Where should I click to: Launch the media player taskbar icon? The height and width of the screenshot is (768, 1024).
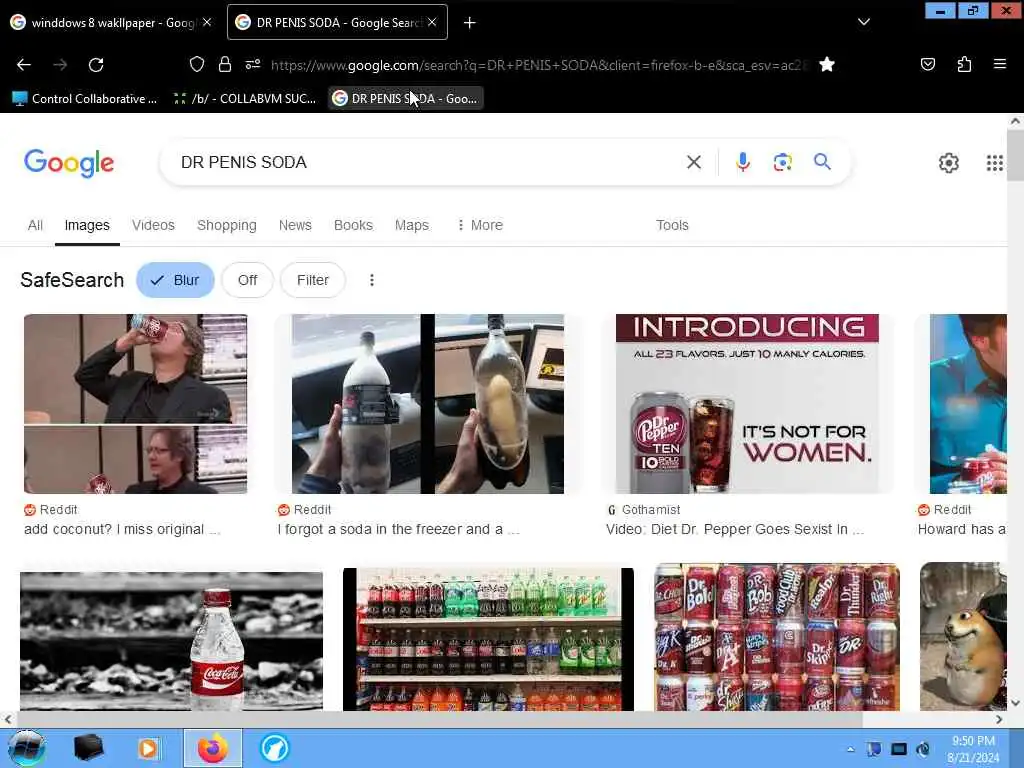click(149, 748)
